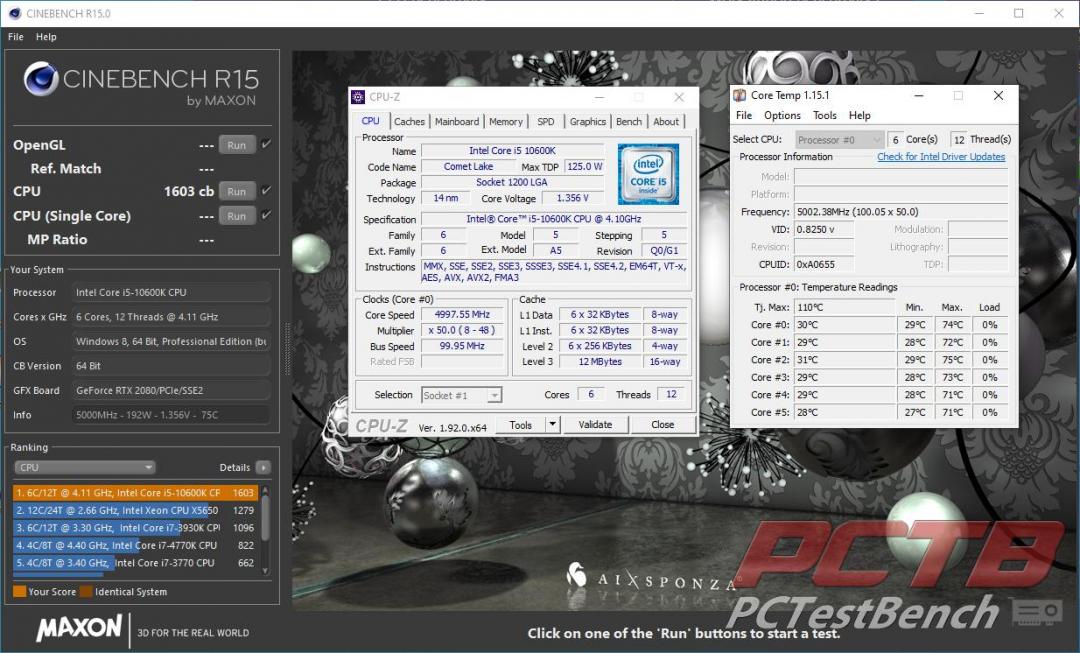Open Check for Intel Driver Updates link
This screenshot has width=1080, height=653.
coord(941,157)
